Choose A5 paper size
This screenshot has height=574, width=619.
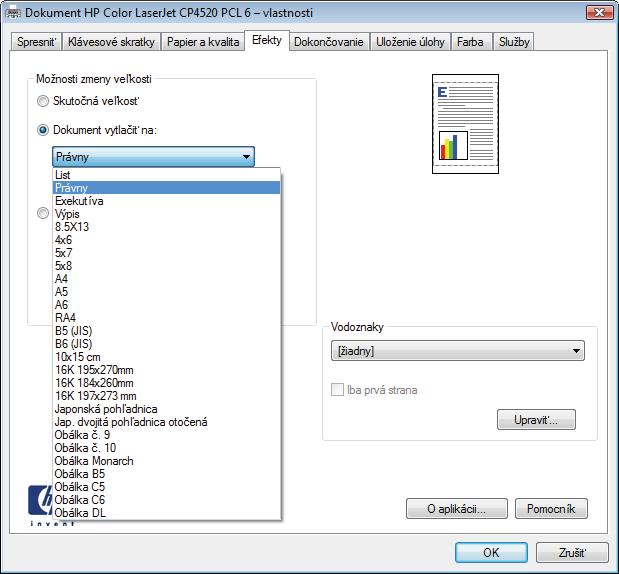[x=167, y=292]
